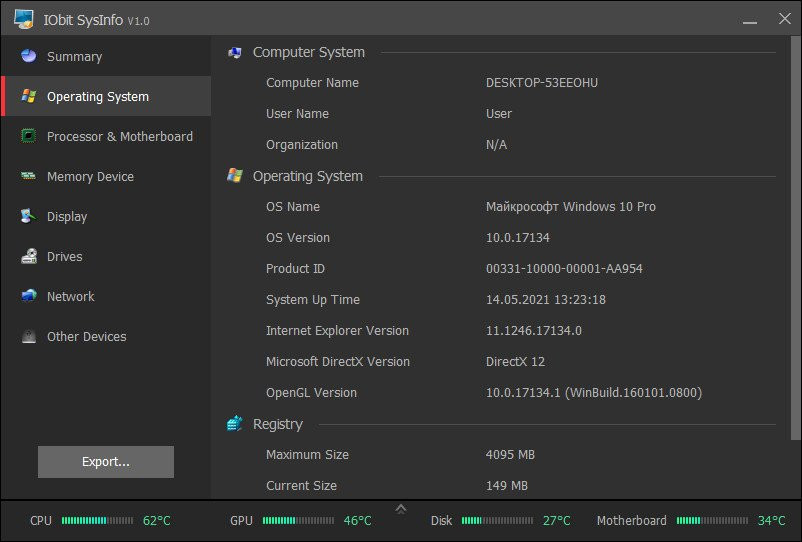Viewport: 802px width, 542px height.
Task: Click the Organization value N/A
Action: click(496, 145)
